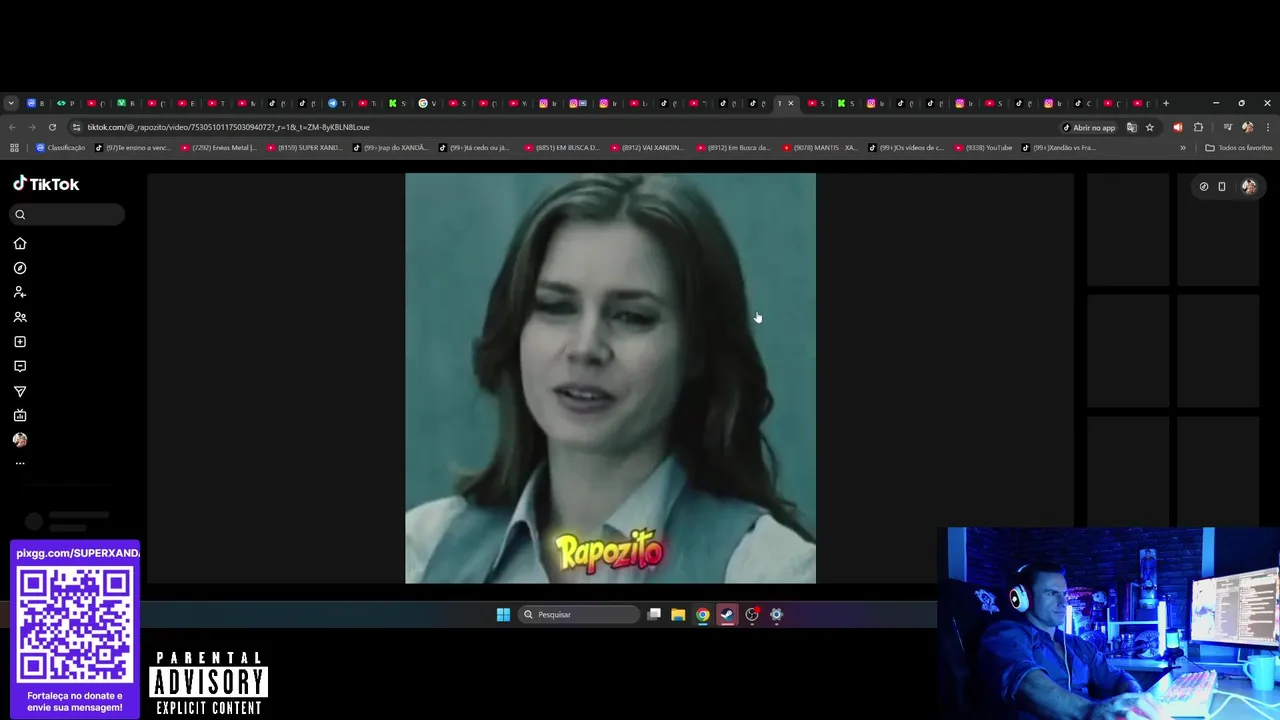Open the (8912) Em Busca da... bookmark

pyautogui.click(x=733, y=148)
